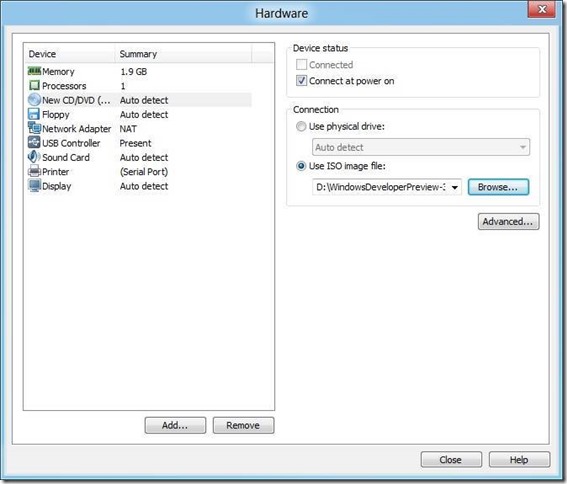
Task: Close the Hardware dialog with X
Action: (541, 9)
